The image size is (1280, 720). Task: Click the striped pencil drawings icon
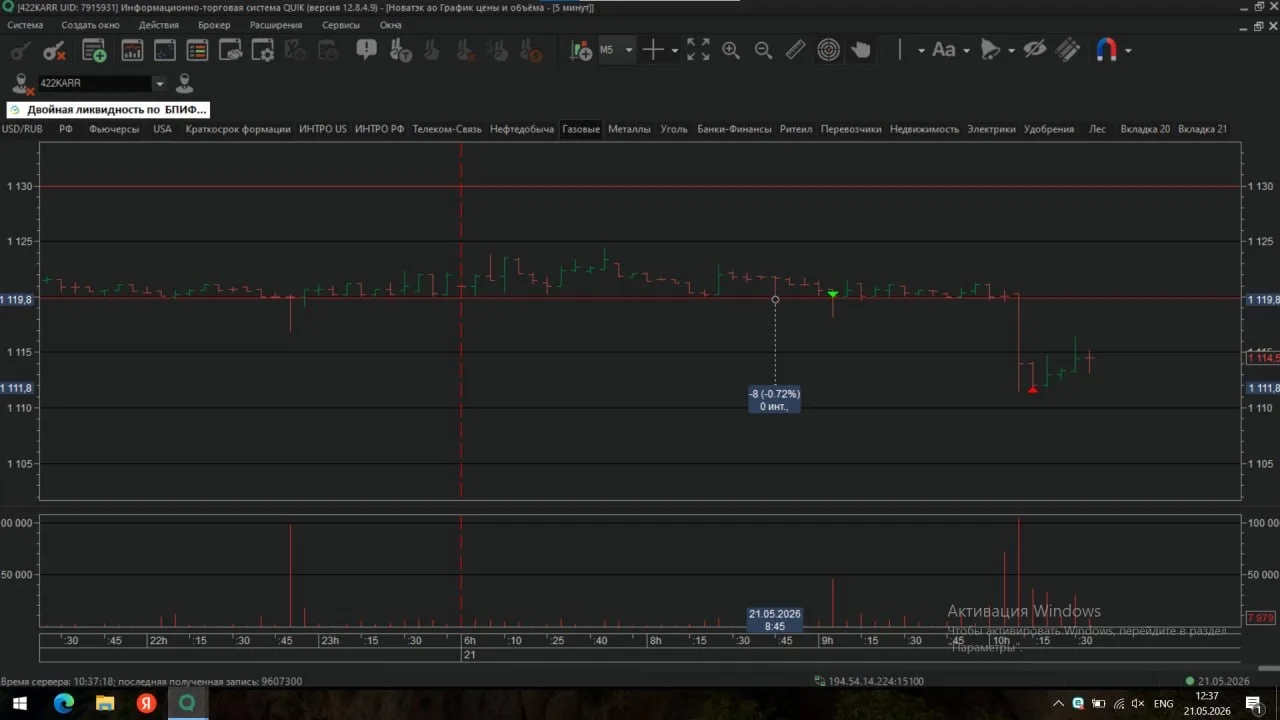[1068, 50]
